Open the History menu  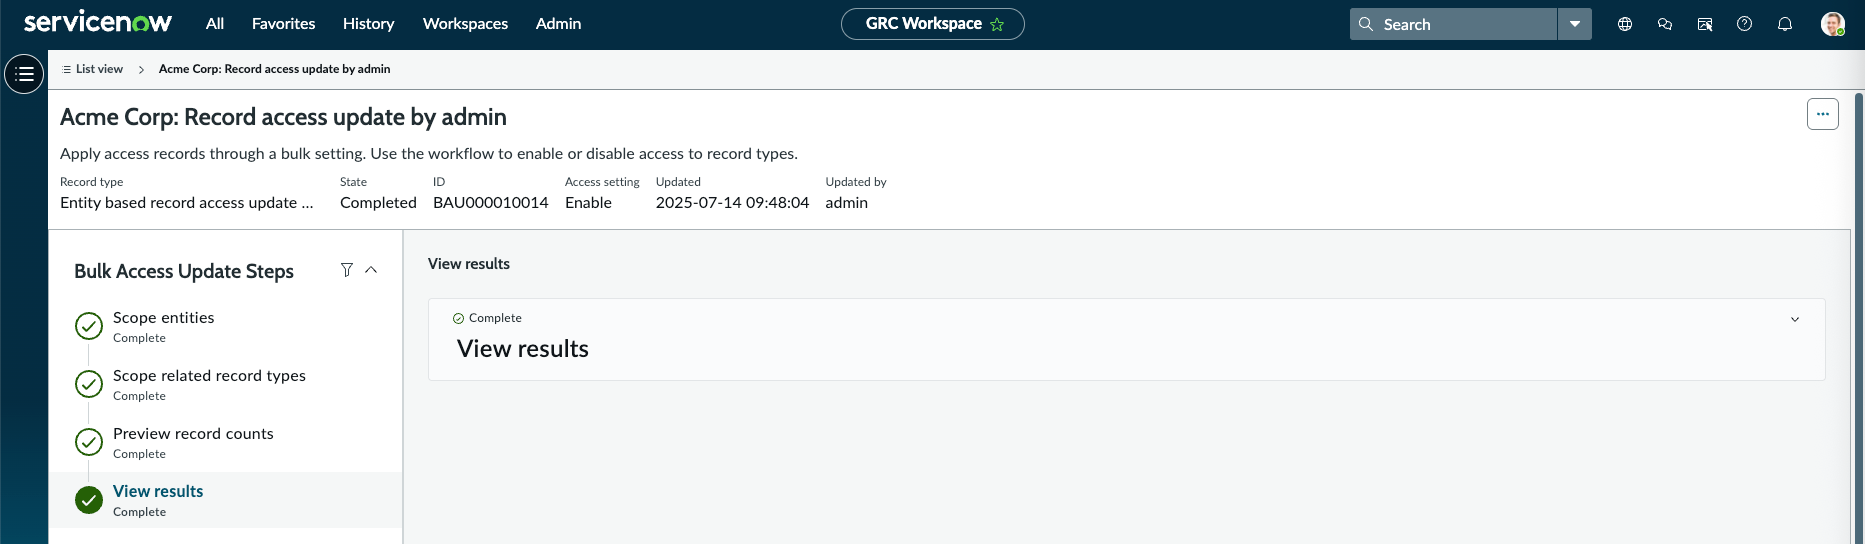(368, 23)
